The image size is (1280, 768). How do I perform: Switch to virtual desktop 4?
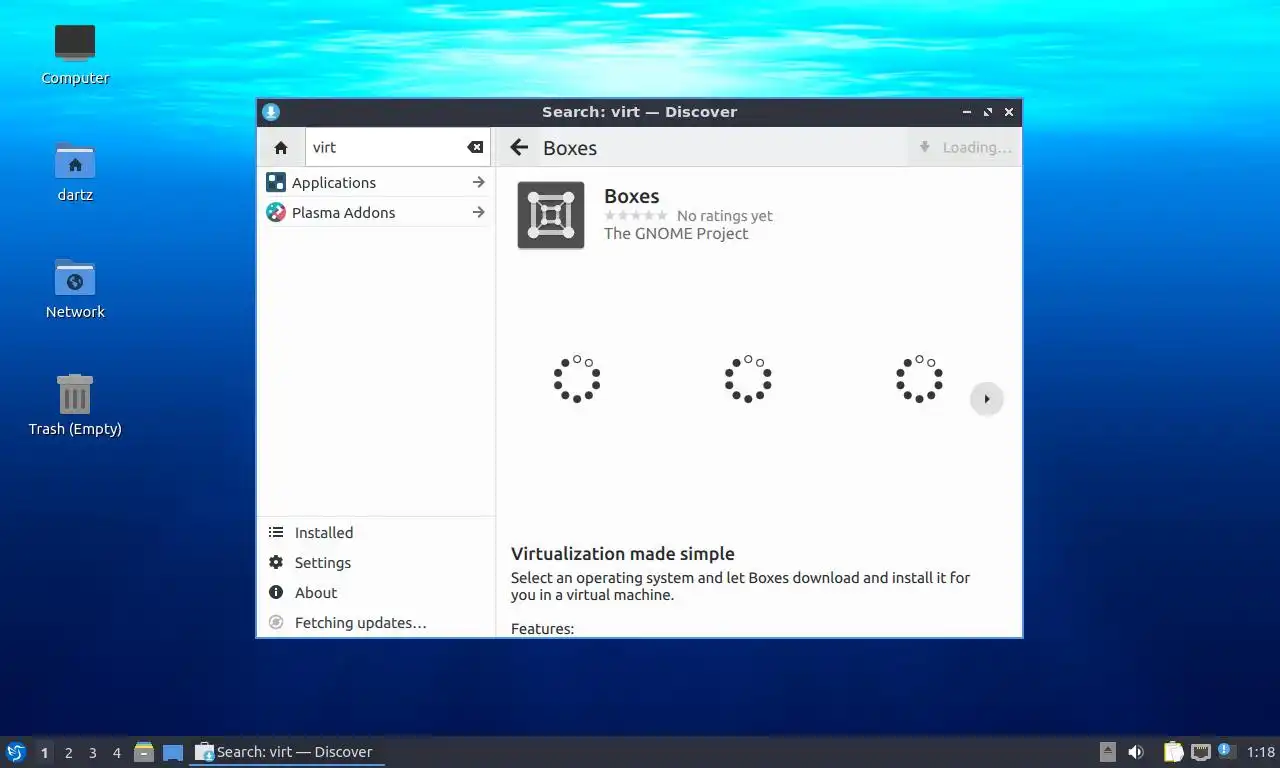116,753
